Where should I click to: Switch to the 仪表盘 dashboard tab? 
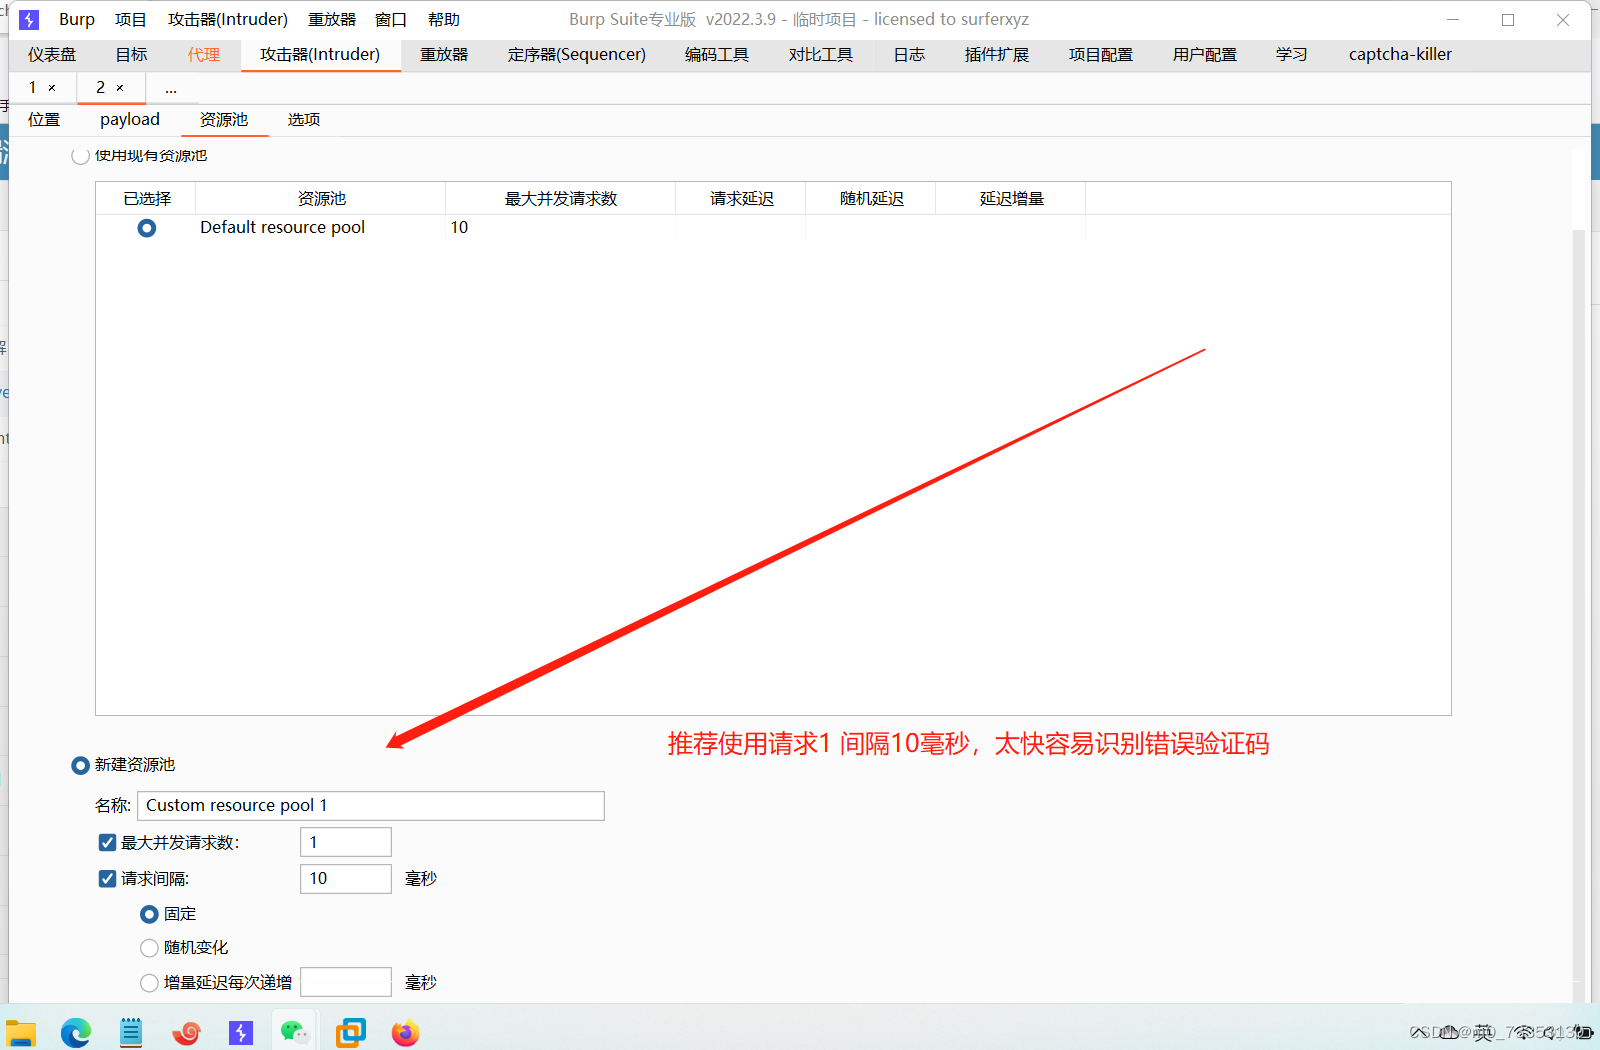tap(52, 55)
